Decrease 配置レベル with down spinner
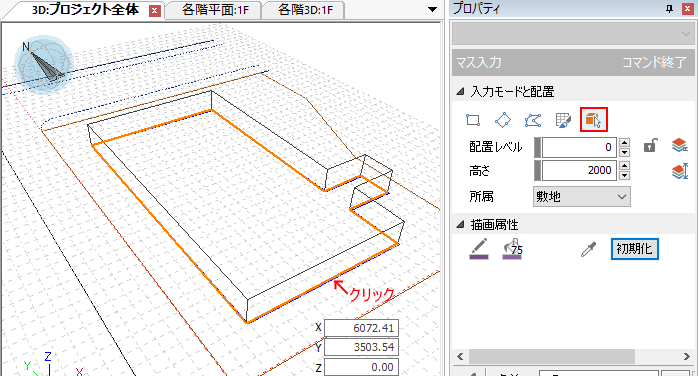This screenshot has height=376, width=699. click(625, 152)
